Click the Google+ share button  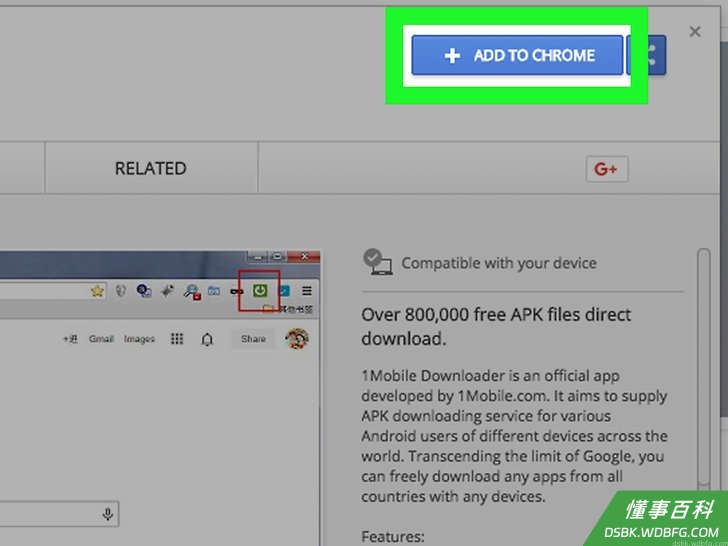coord(607,169)
